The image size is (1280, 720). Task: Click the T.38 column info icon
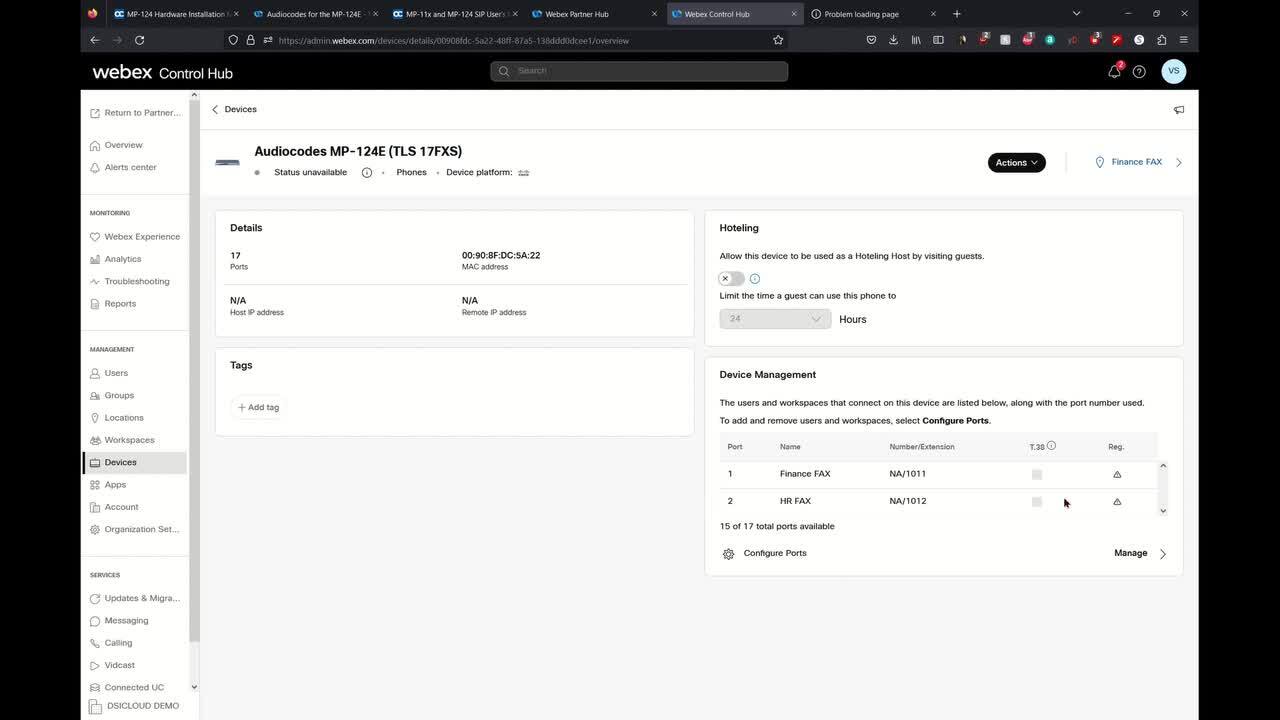pos(1051,446)
